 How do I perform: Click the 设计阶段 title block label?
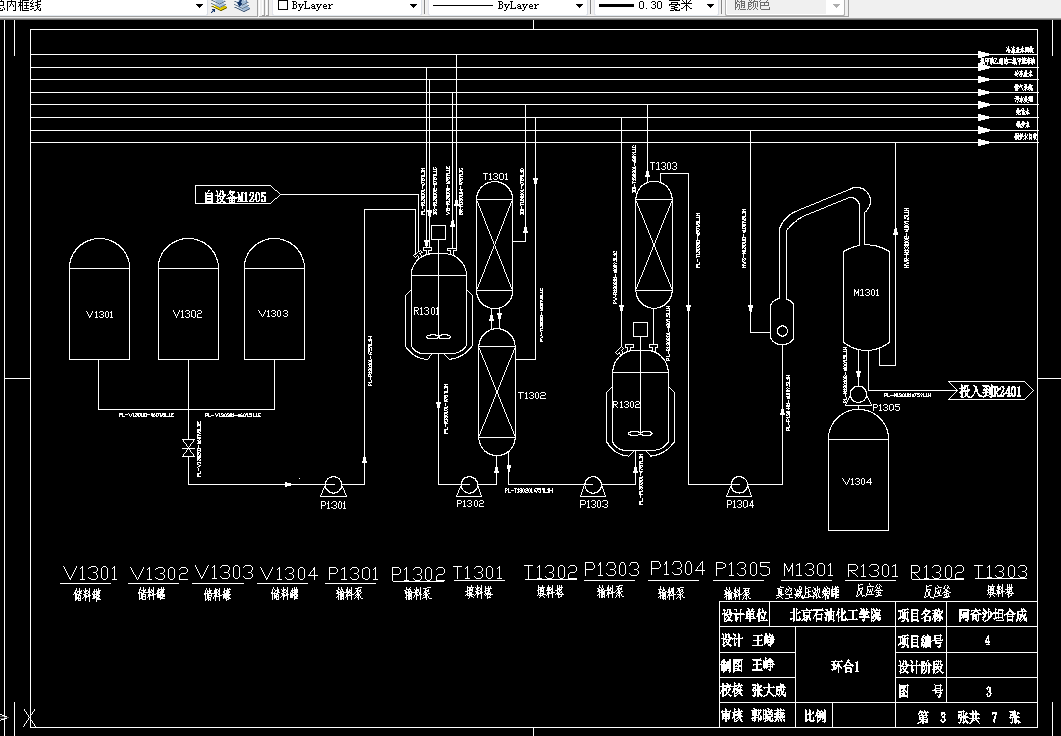(920, 666)
